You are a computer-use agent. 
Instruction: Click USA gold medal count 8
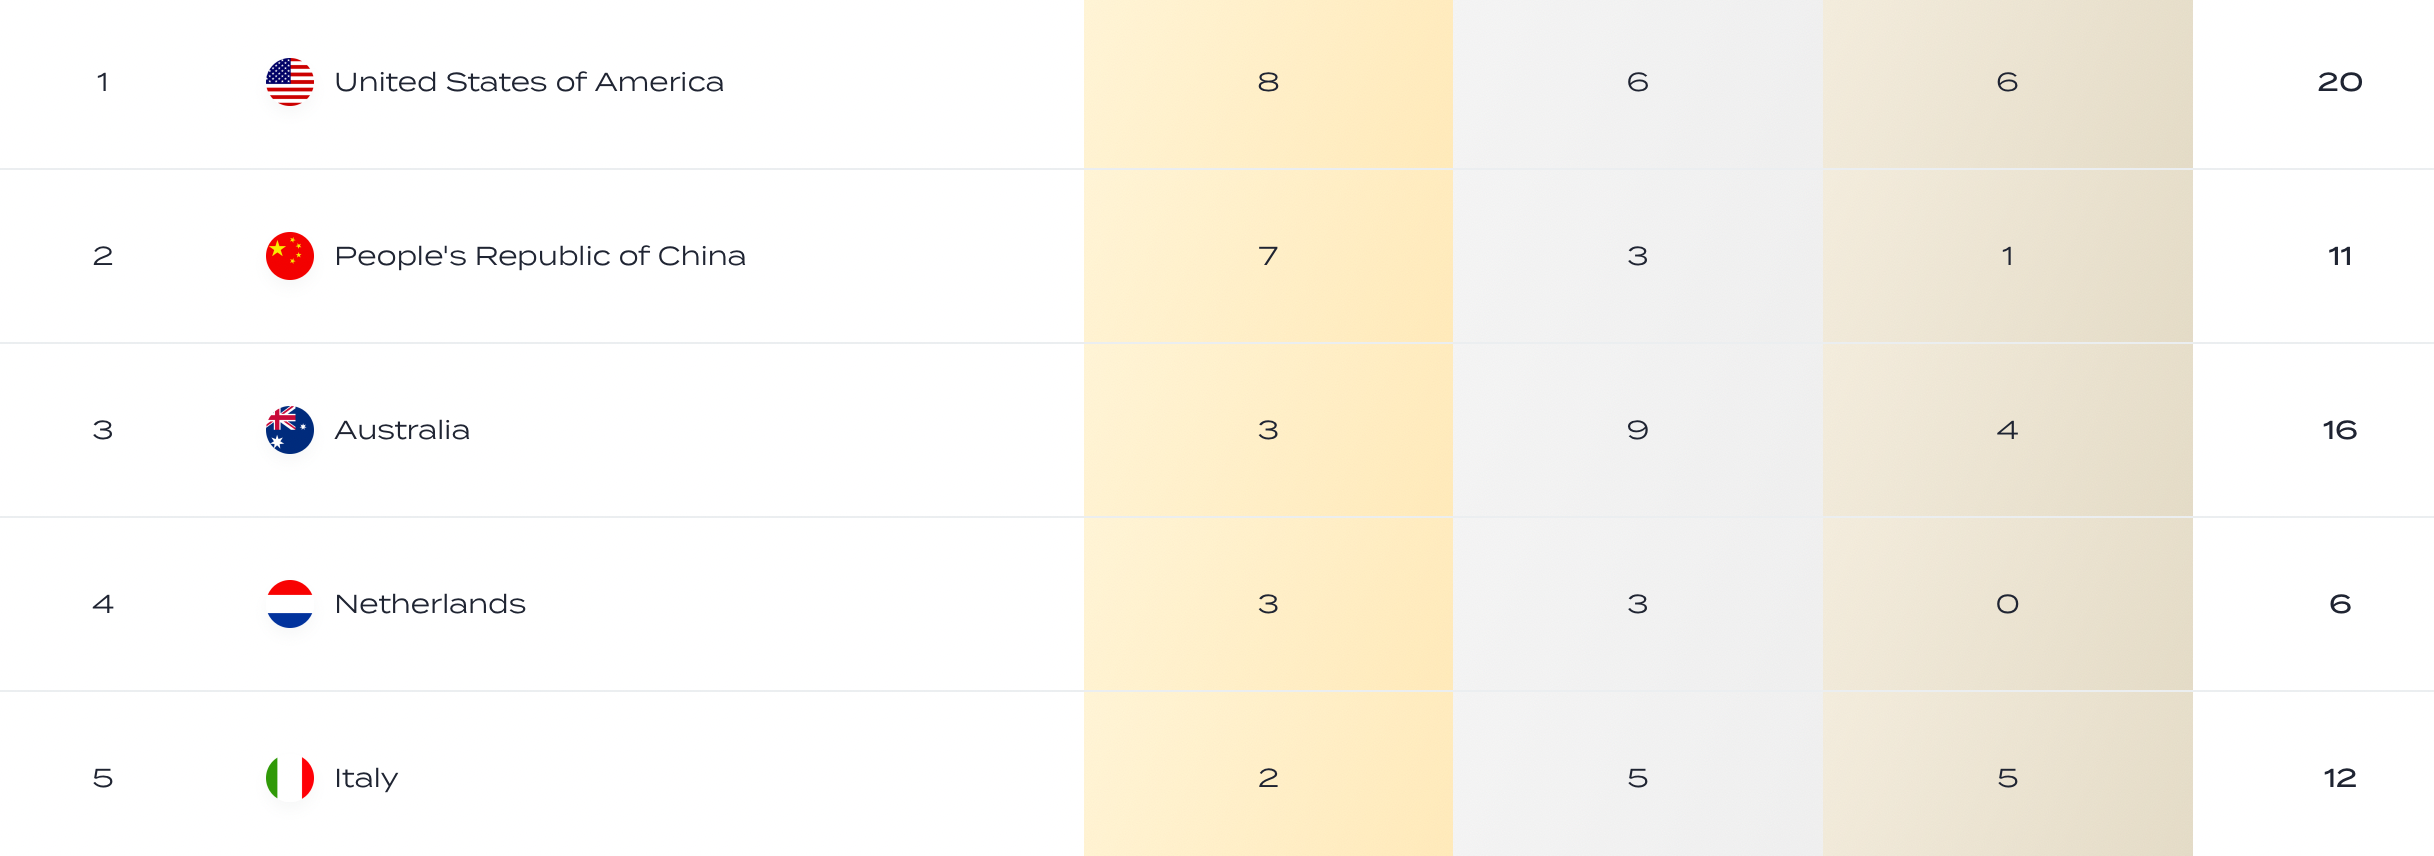pyautogui.click(x=1268, y=82)
